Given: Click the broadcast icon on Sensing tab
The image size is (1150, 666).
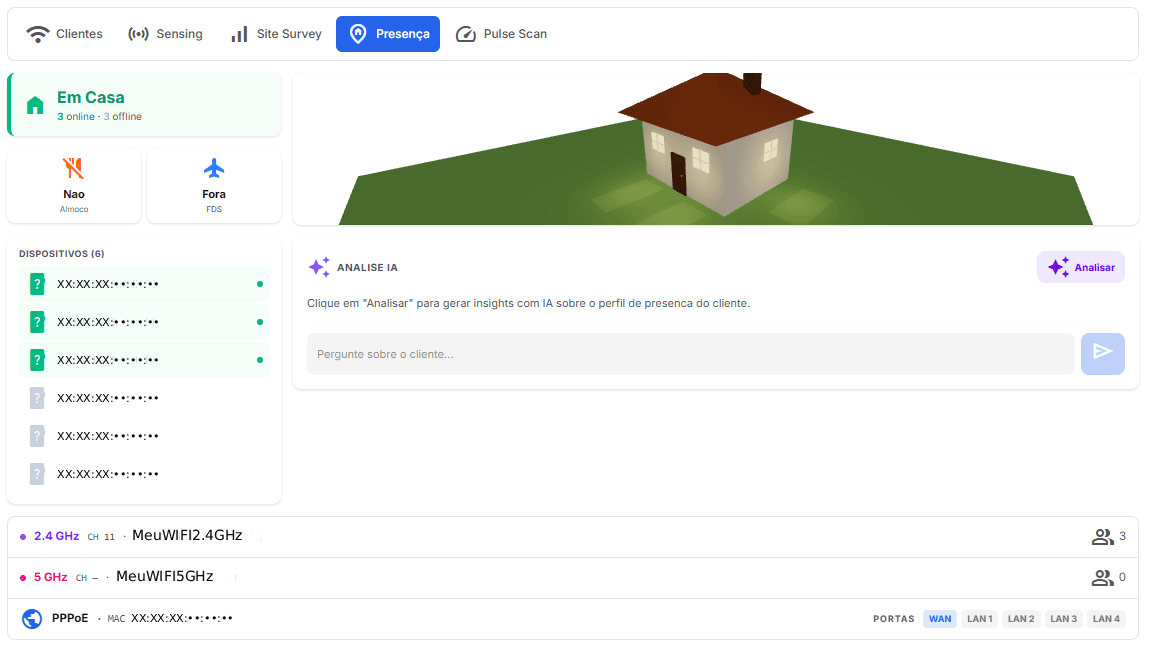Looking at the screenshot, I should 139,34.
